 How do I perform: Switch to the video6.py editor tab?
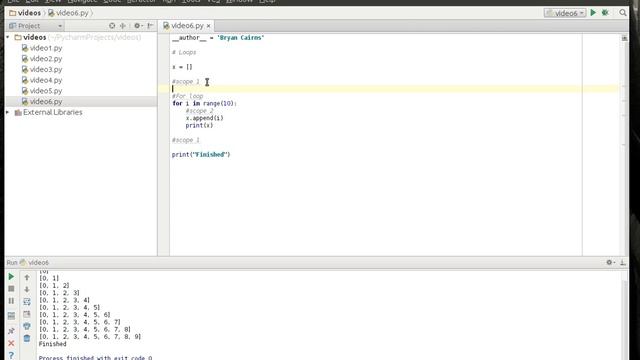pyautogui.click(x=187, y=26)
